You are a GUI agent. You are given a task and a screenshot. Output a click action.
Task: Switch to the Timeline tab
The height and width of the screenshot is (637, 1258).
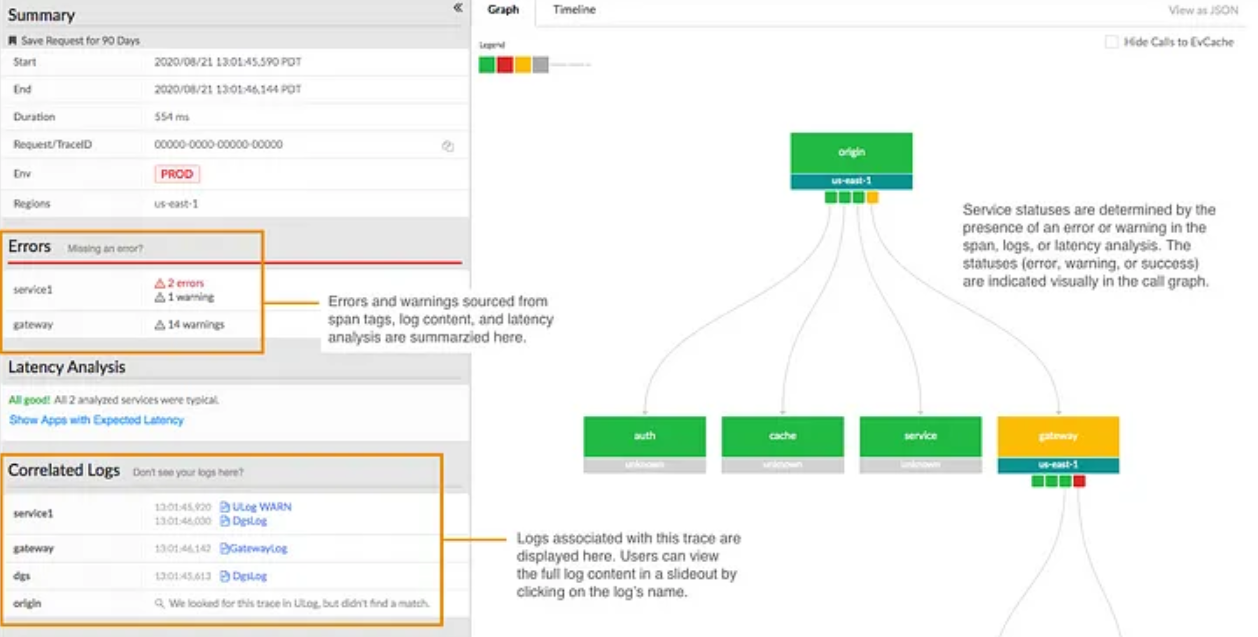(574, 10)
